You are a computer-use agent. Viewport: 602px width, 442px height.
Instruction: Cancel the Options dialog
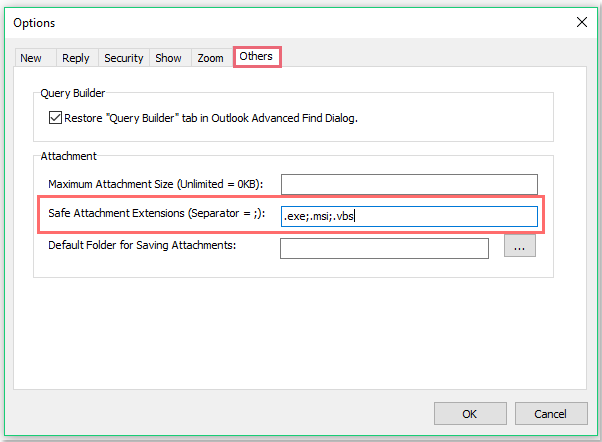pos(550,414)
